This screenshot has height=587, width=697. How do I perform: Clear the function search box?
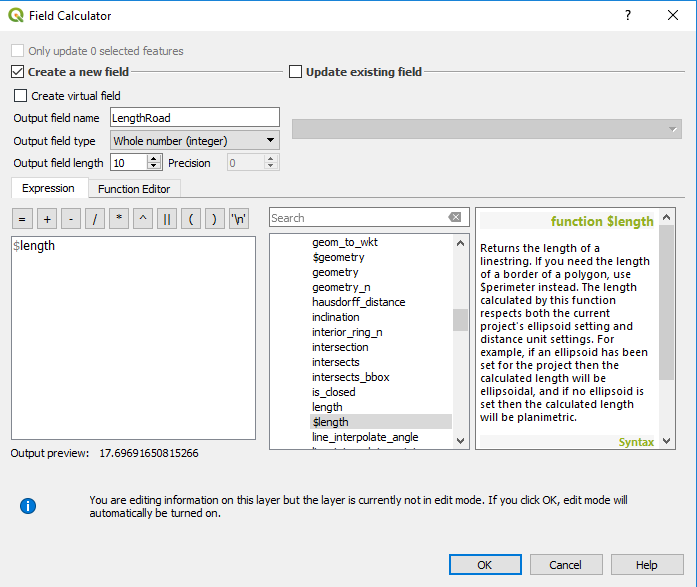click(x=455, y=218)
